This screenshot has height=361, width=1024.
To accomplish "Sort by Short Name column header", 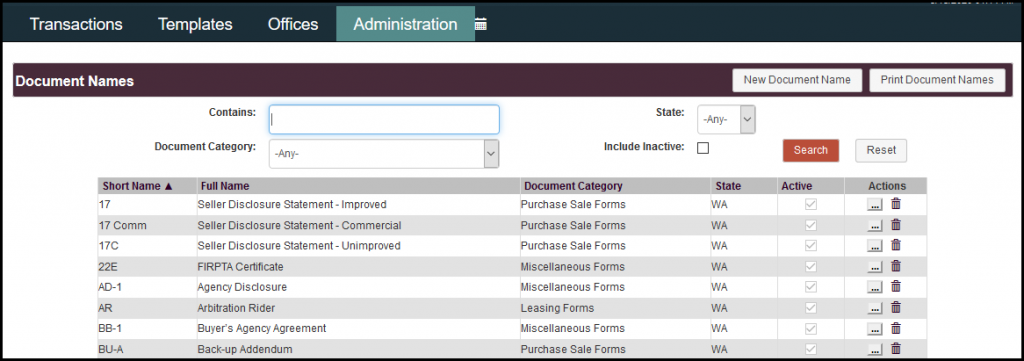I will point(138,186).
